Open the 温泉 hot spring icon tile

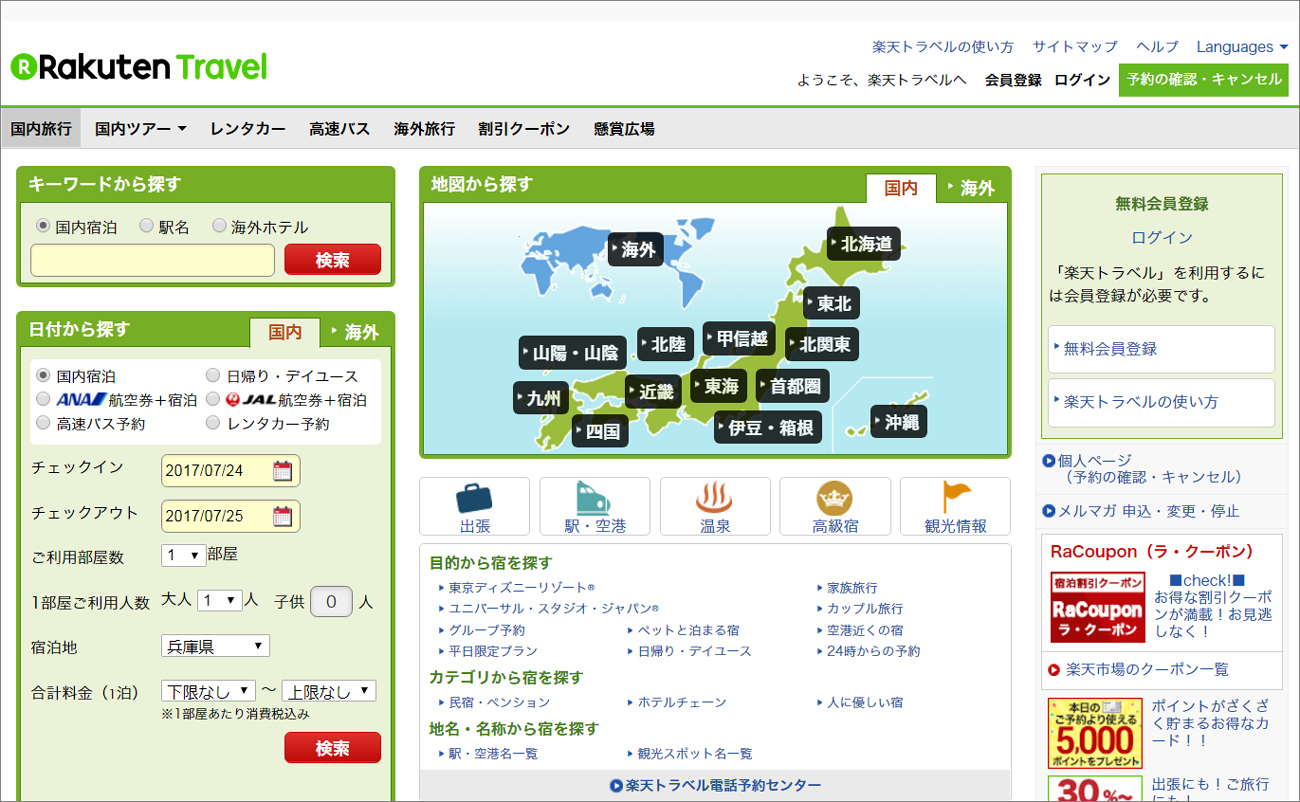(715, 506)
